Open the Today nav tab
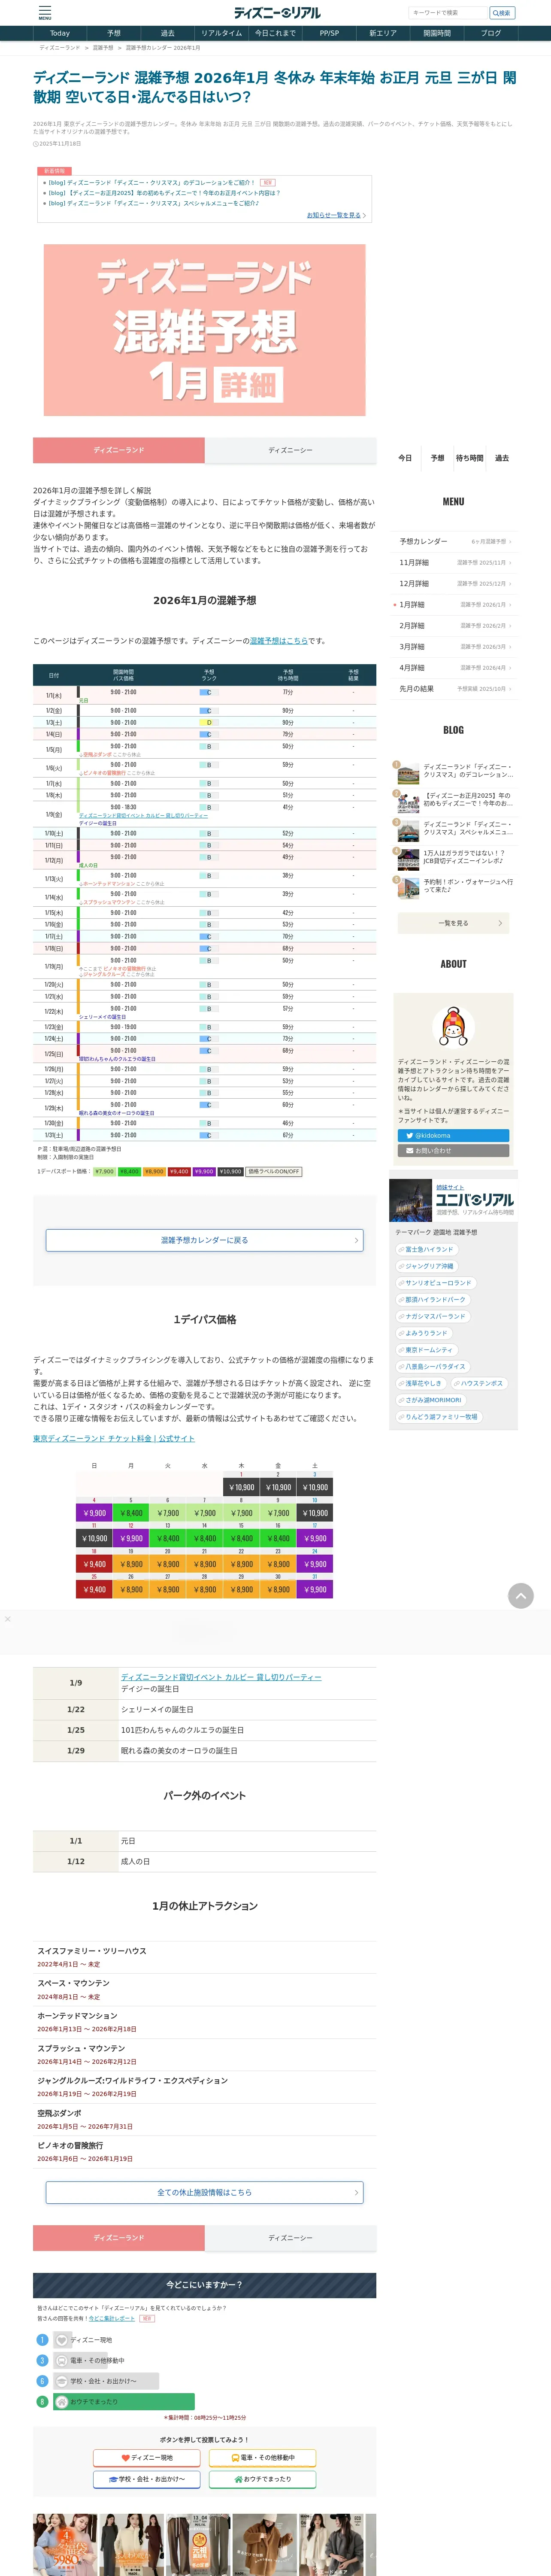The width and height of the screenshot is (551, 2576). (x=60, y=33)
